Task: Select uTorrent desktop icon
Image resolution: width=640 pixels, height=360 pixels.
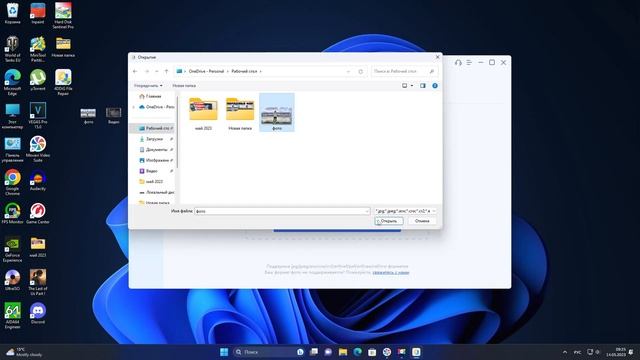Action: pyautogui.click(x=38, y=80)
